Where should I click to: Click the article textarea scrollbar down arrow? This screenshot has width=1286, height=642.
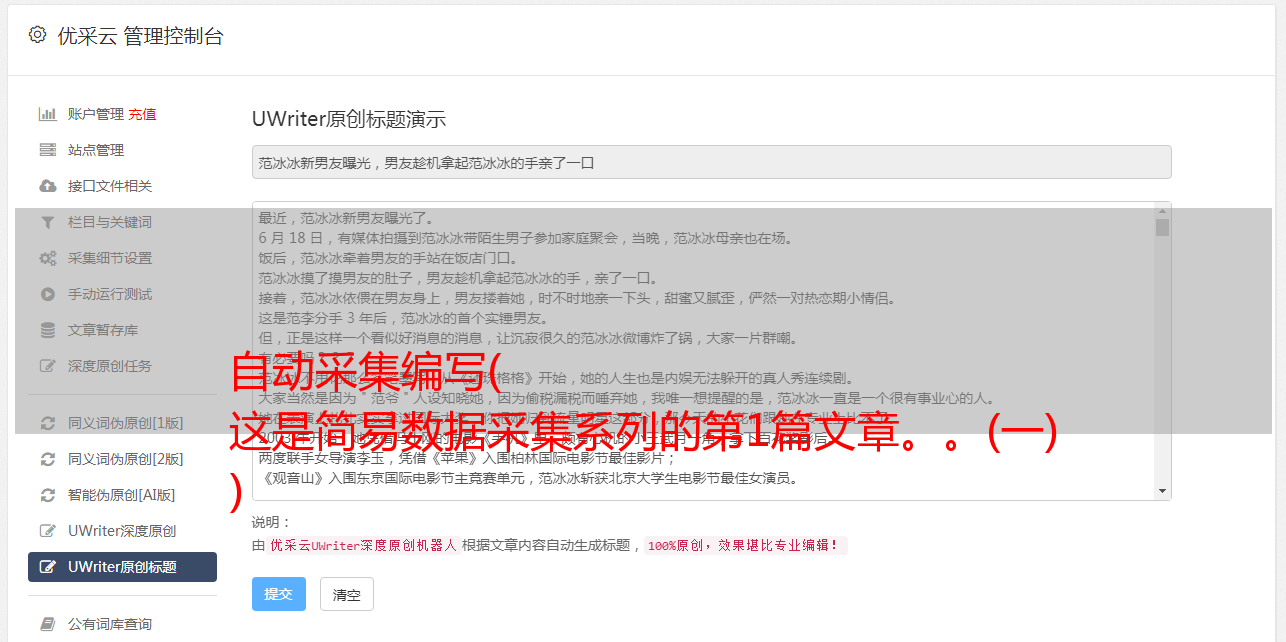pos(1162,491)
